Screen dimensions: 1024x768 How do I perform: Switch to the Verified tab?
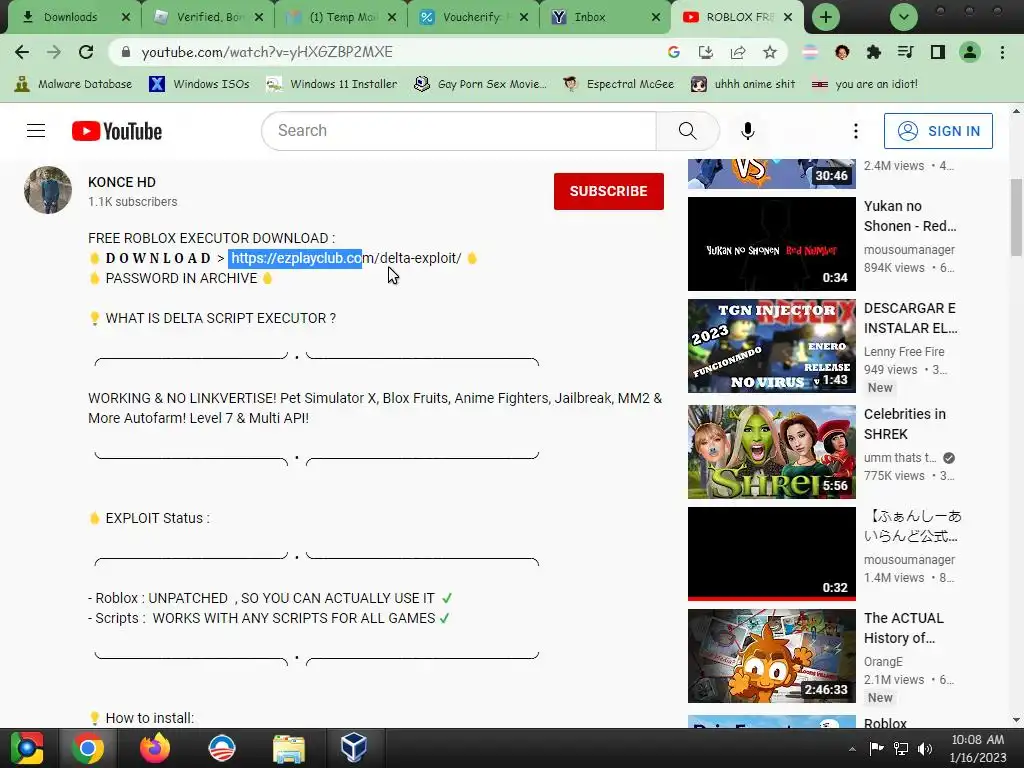pyautogui.click(x=210, y=17)
